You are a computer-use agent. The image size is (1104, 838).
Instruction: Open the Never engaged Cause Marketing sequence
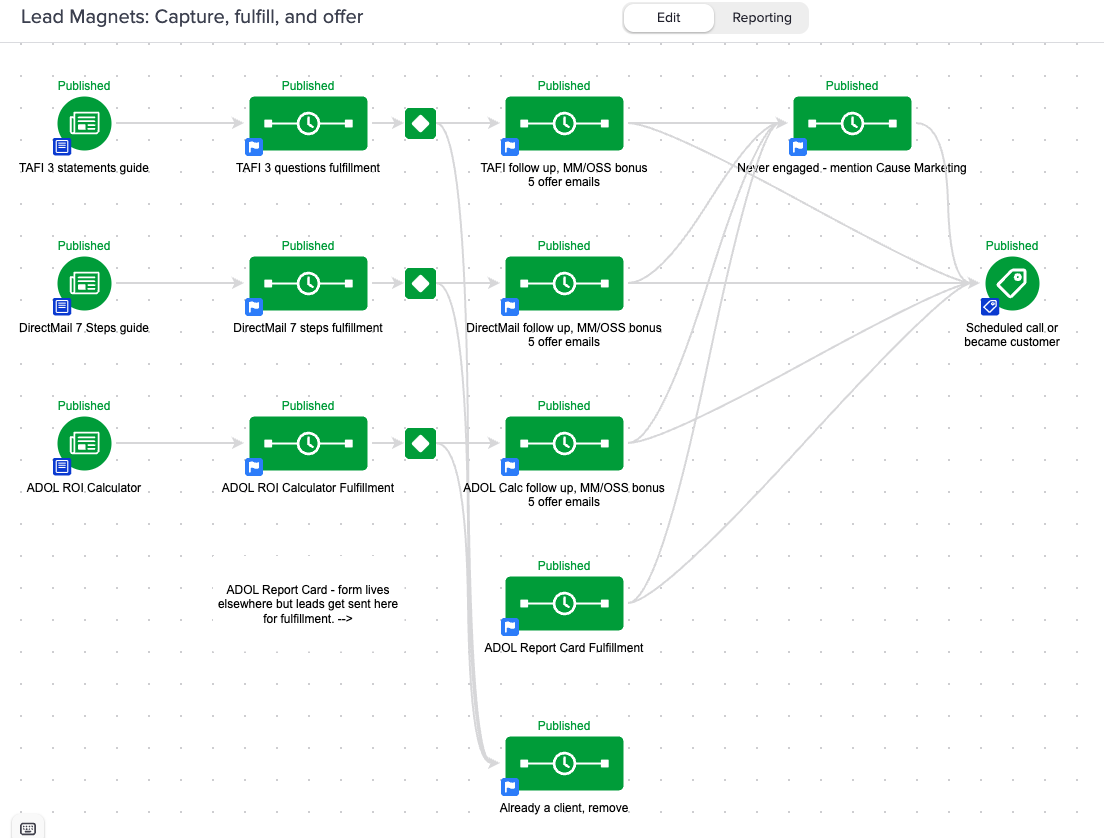click(852, 123)
